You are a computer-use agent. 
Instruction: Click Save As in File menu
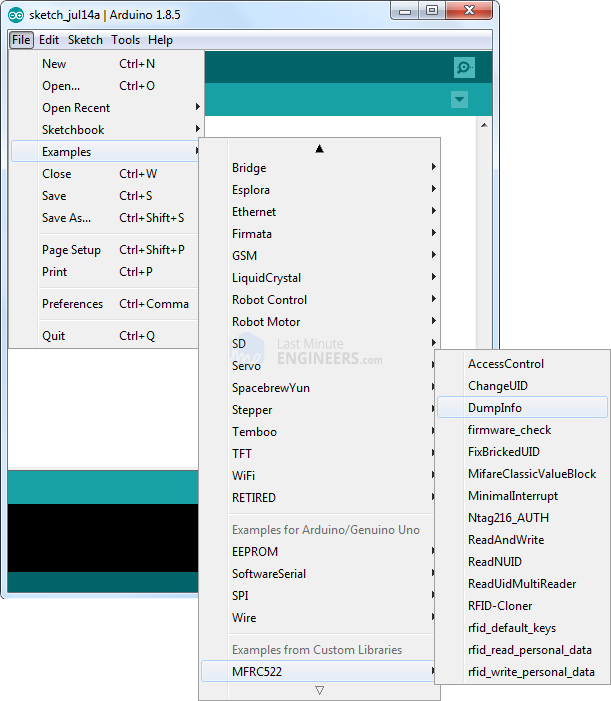pos(66,218)
